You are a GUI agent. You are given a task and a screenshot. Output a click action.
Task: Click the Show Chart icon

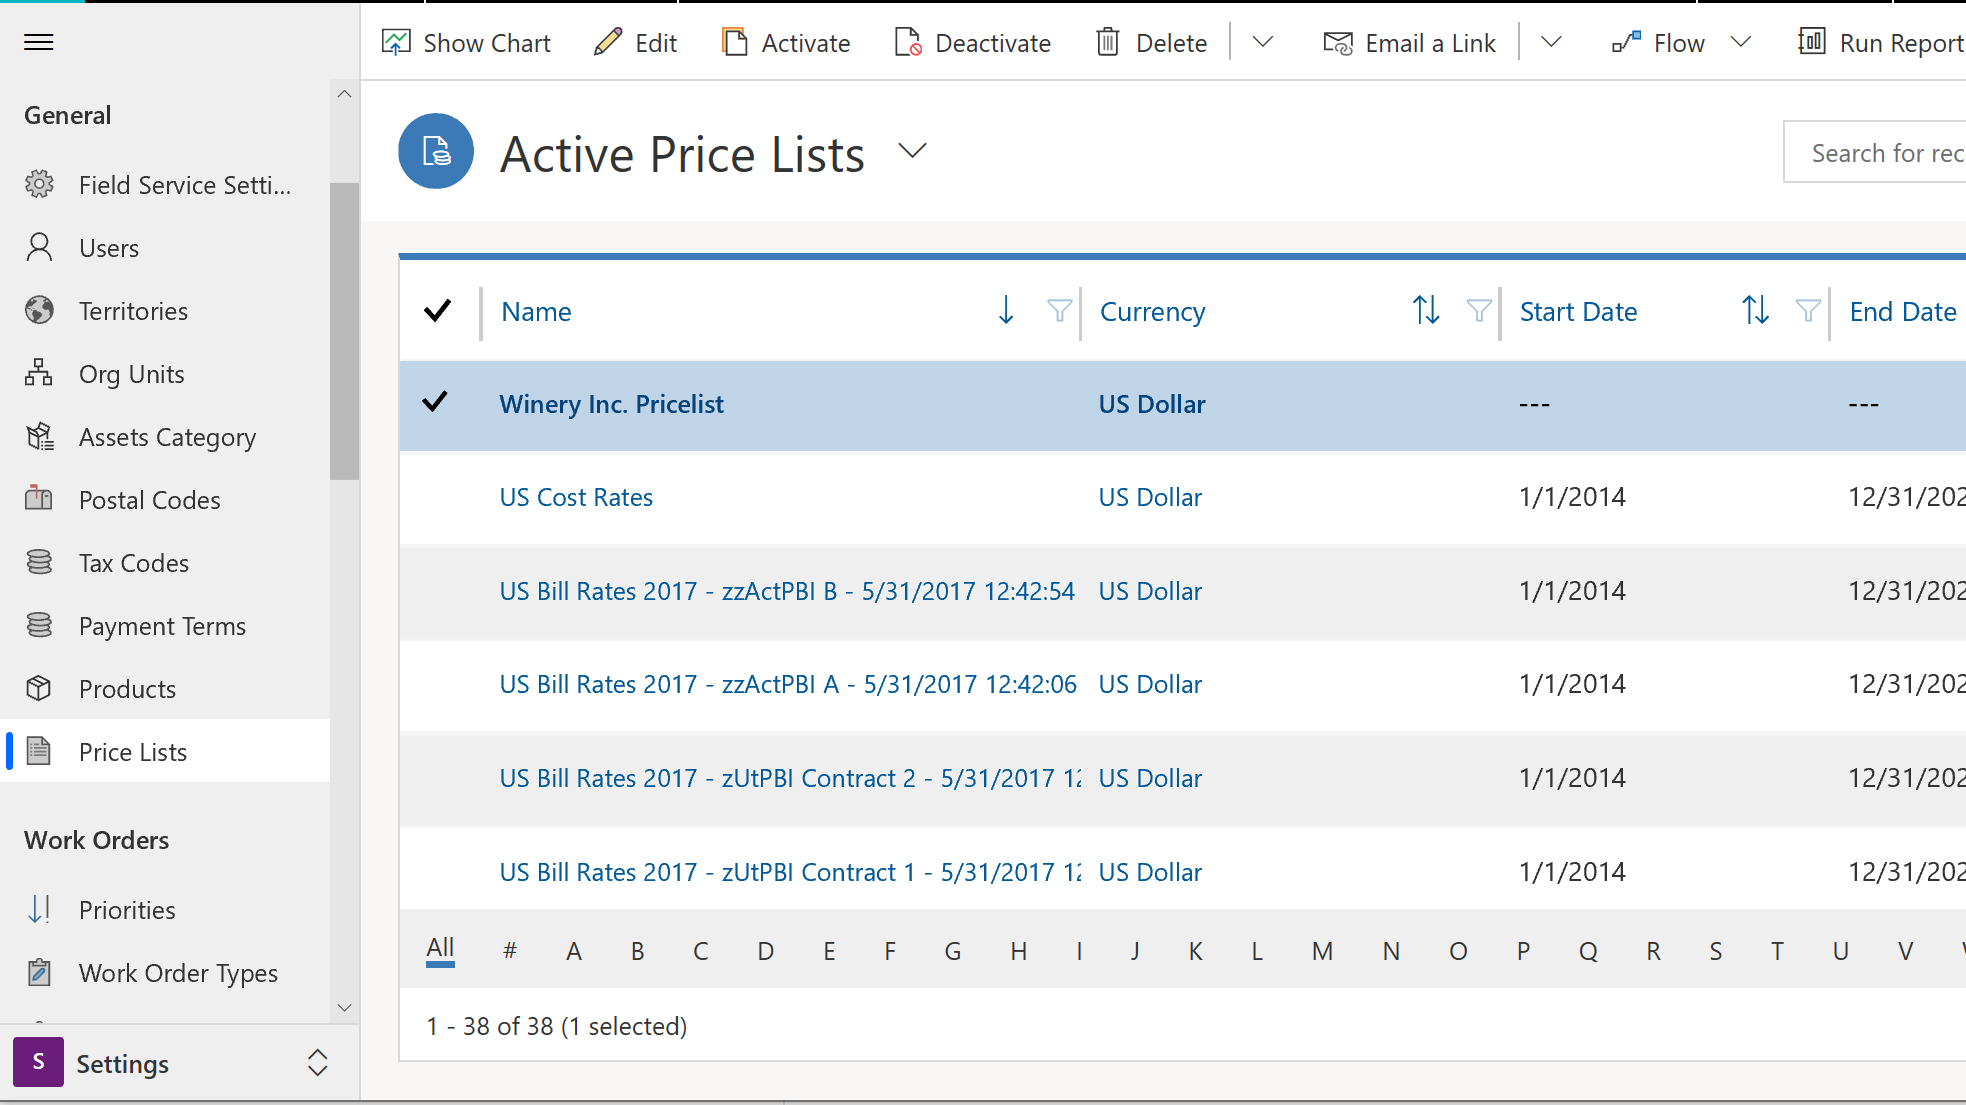tap(396, 42)
